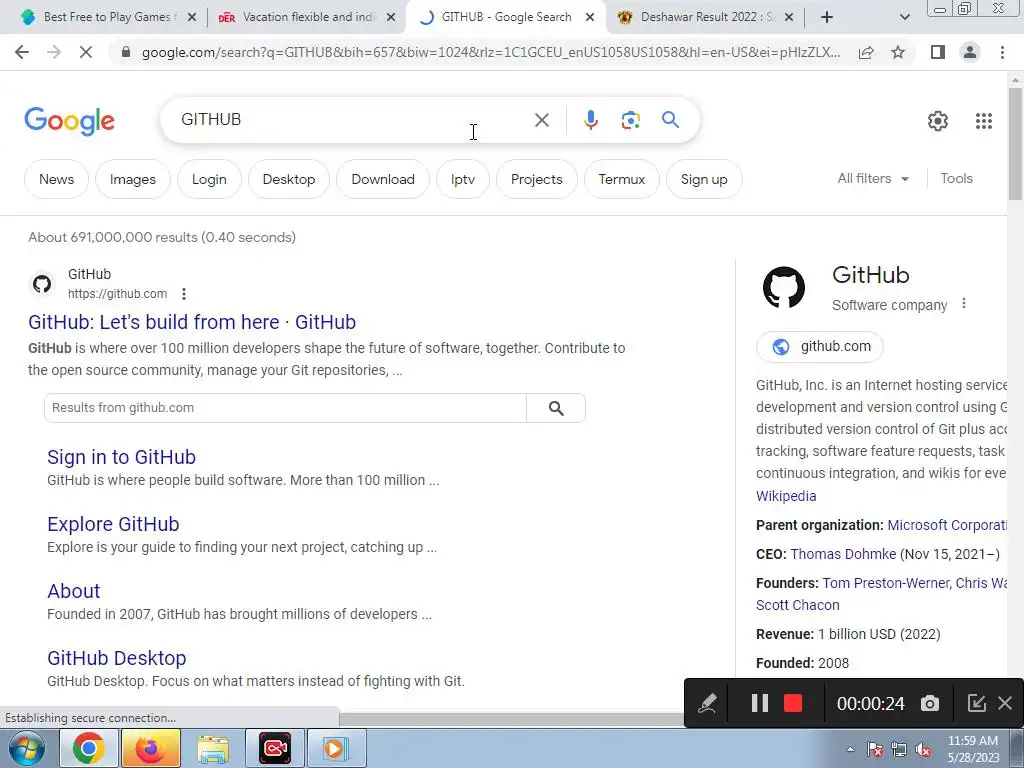This screenshot has height=768, width=1024.
Task: Open the Wikipedia link
Action: (786, 496)
